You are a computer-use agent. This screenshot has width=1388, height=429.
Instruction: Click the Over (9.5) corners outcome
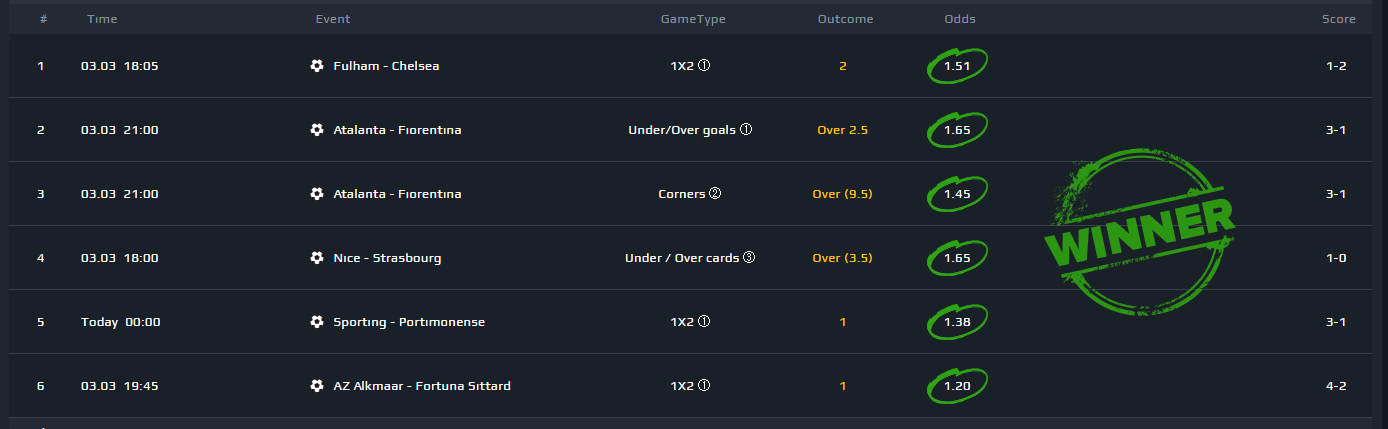point(842,194)
